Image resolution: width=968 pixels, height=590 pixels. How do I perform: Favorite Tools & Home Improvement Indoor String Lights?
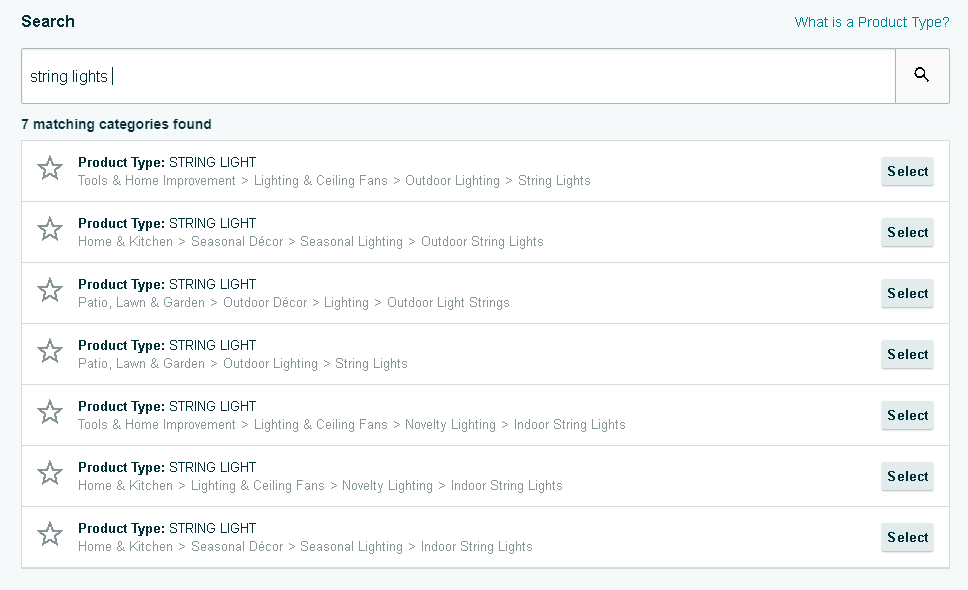[x=50, y=413]
